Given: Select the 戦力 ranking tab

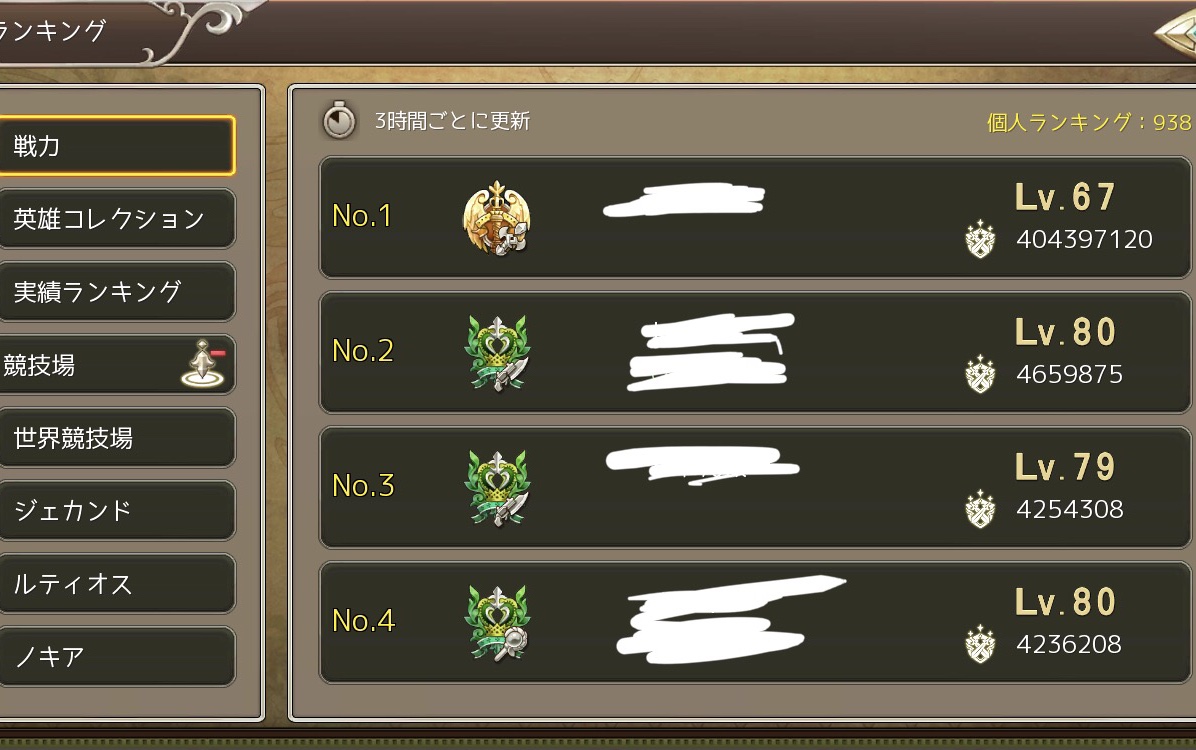Looking at the screenshot, I should (116, 145).
